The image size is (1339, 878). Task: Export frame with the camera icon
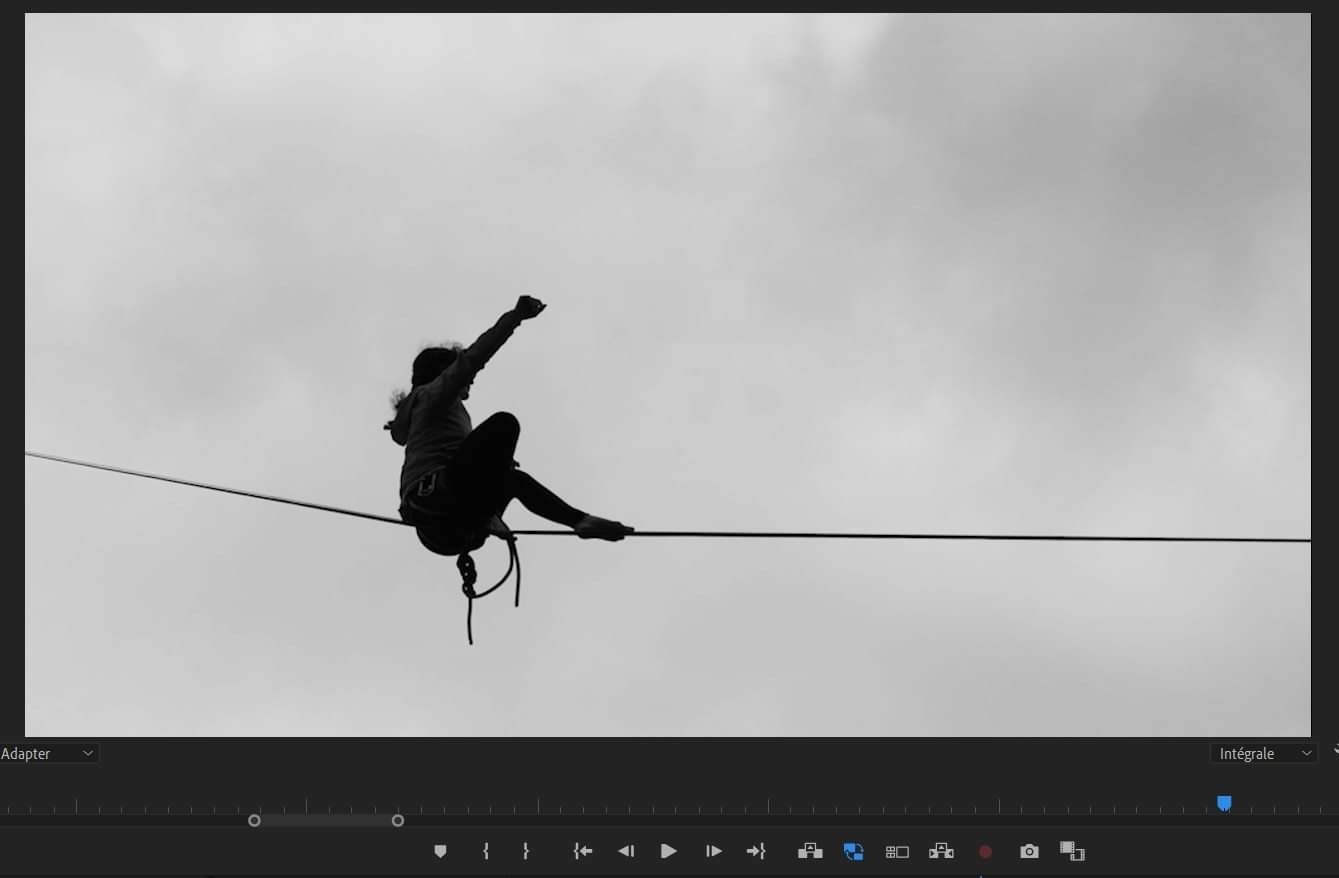1029,851
